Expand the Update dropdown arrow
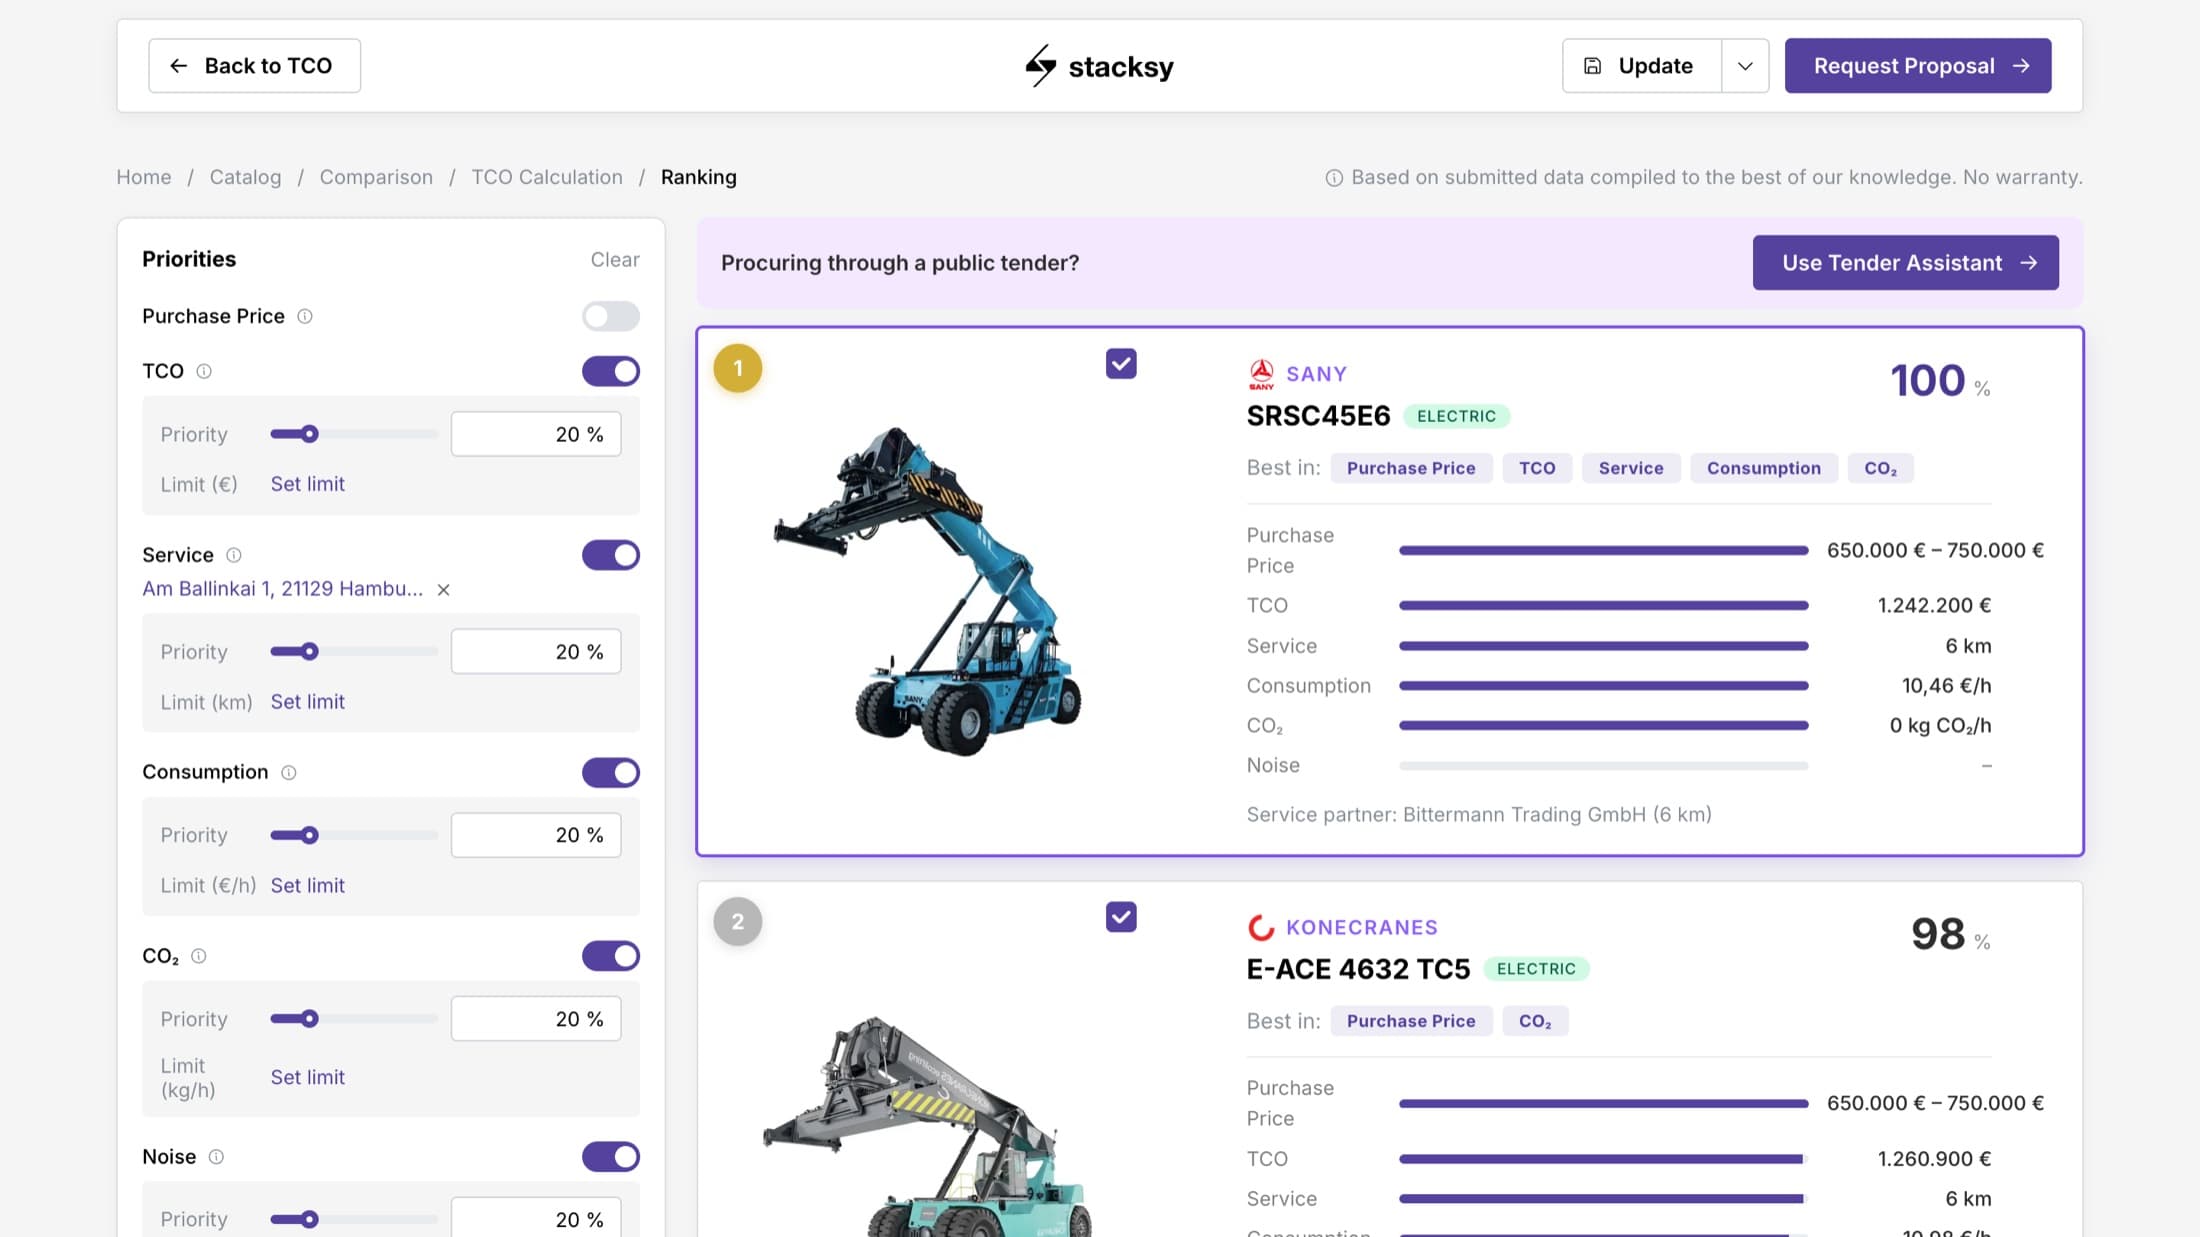Image resolution: width=2200 pixels, height=1237 pixels. (x=1745, y=66)
